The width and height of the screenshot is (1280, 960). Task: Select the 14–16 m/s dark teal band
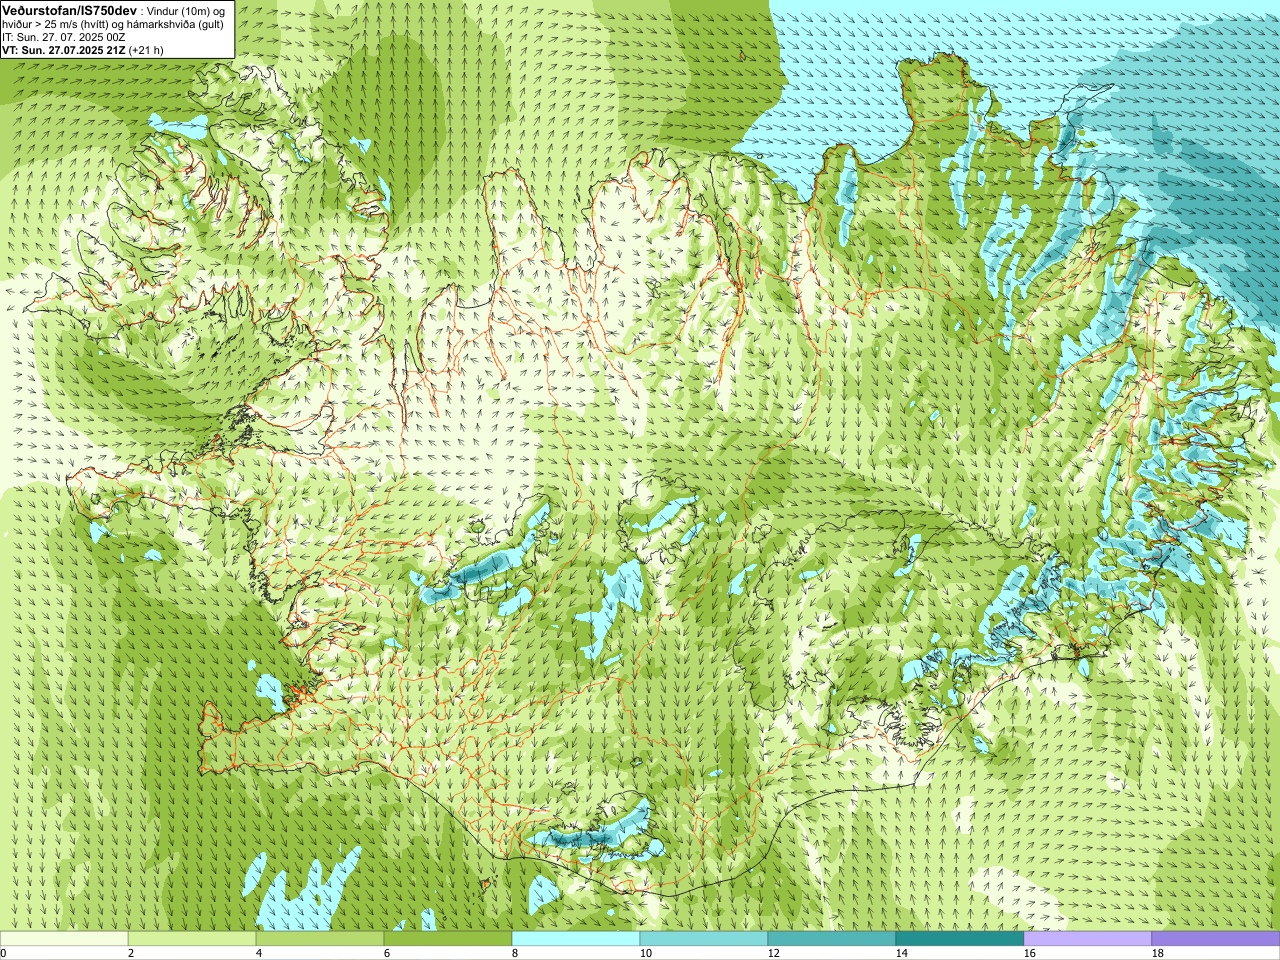point(960,939)
